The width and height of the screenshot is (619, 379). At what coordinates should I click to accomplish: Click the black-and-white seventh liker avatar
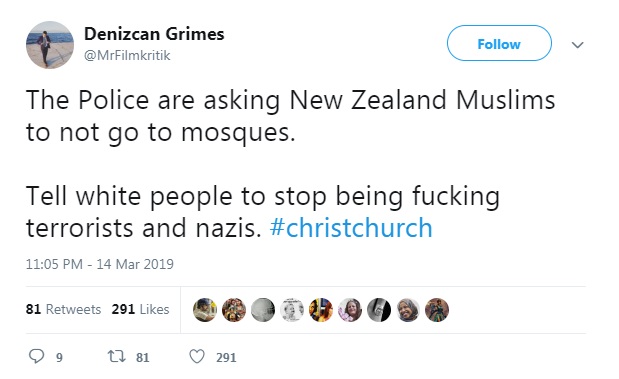pyautogui.click(x=379, y=310)
